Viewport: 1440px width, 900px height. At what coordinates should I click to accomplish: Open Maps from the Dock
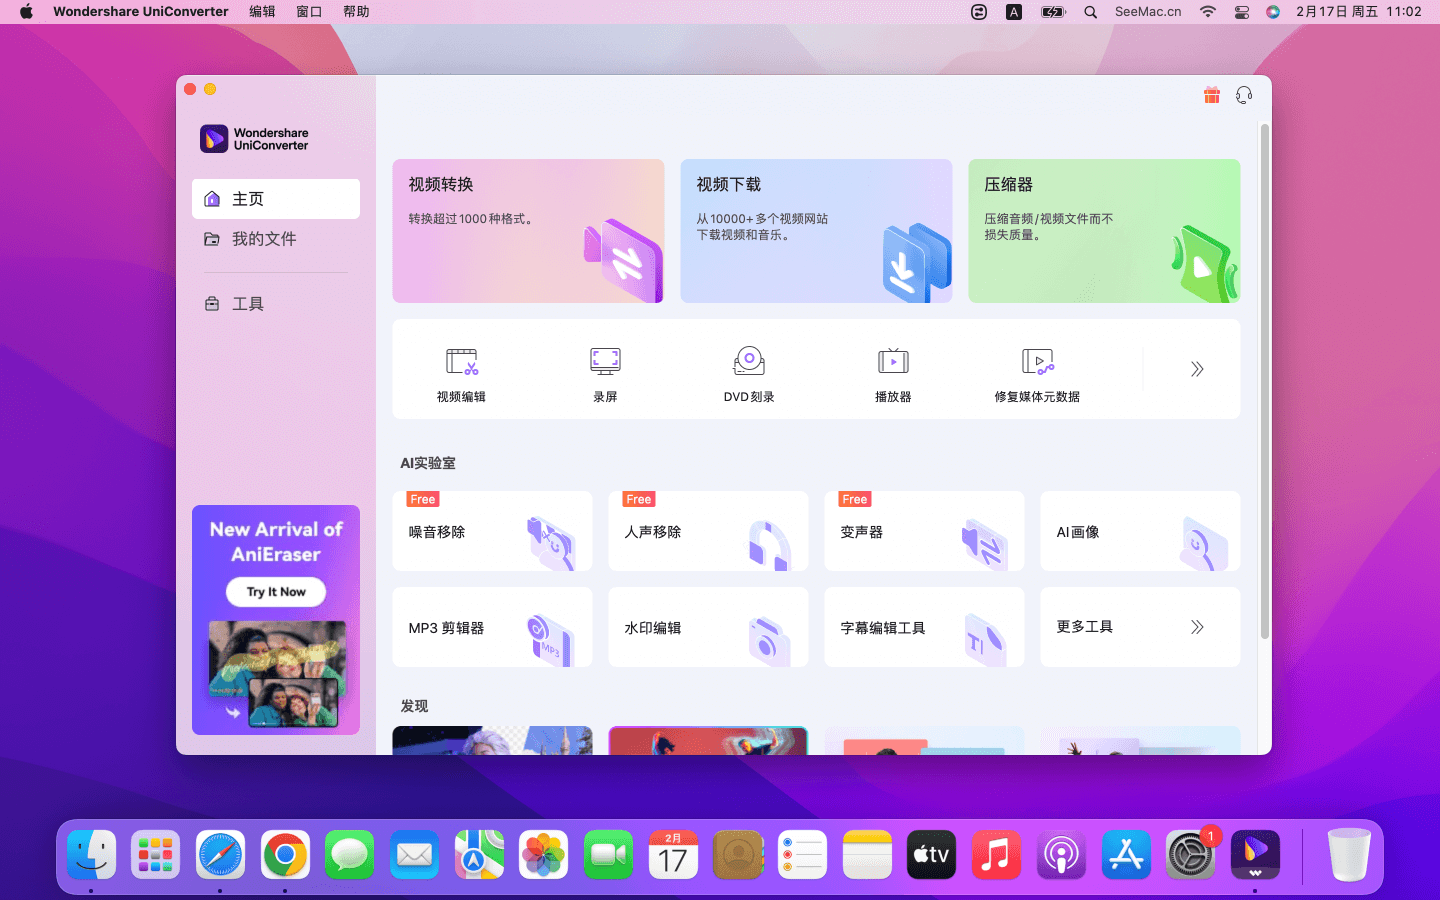coord(479,855)
